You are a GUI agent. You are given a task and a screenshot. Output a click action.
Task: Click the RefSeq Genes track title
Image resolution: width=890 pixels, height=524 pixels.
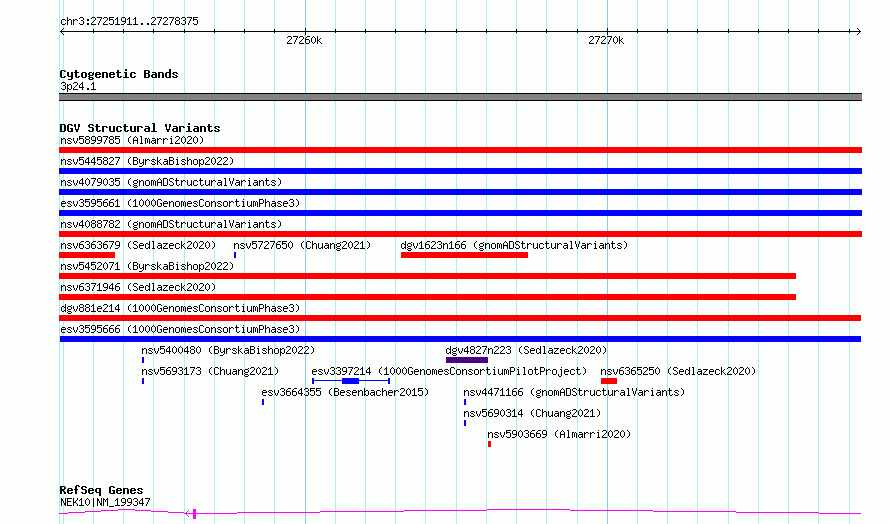pyautogui.click(x=102, y=490)
